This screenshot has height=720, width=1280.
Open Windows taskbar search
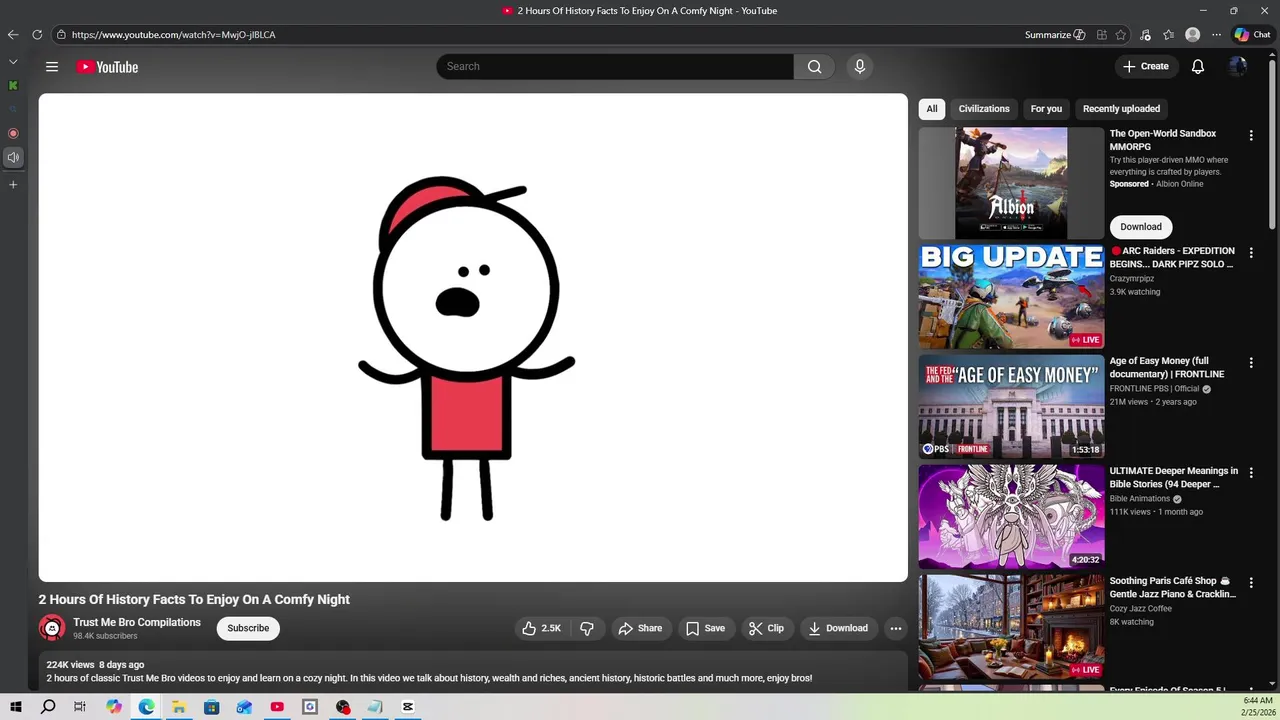coord(48,707)
